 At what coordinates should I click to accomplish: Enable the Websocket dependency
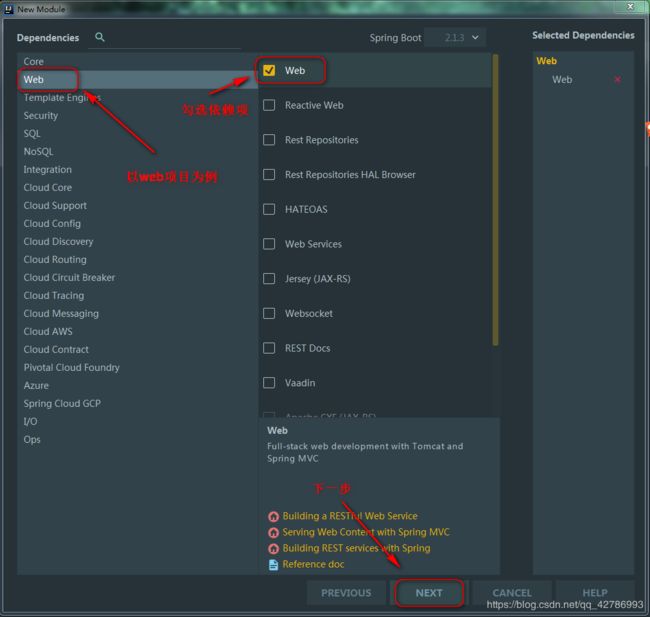tap(269, 313)
